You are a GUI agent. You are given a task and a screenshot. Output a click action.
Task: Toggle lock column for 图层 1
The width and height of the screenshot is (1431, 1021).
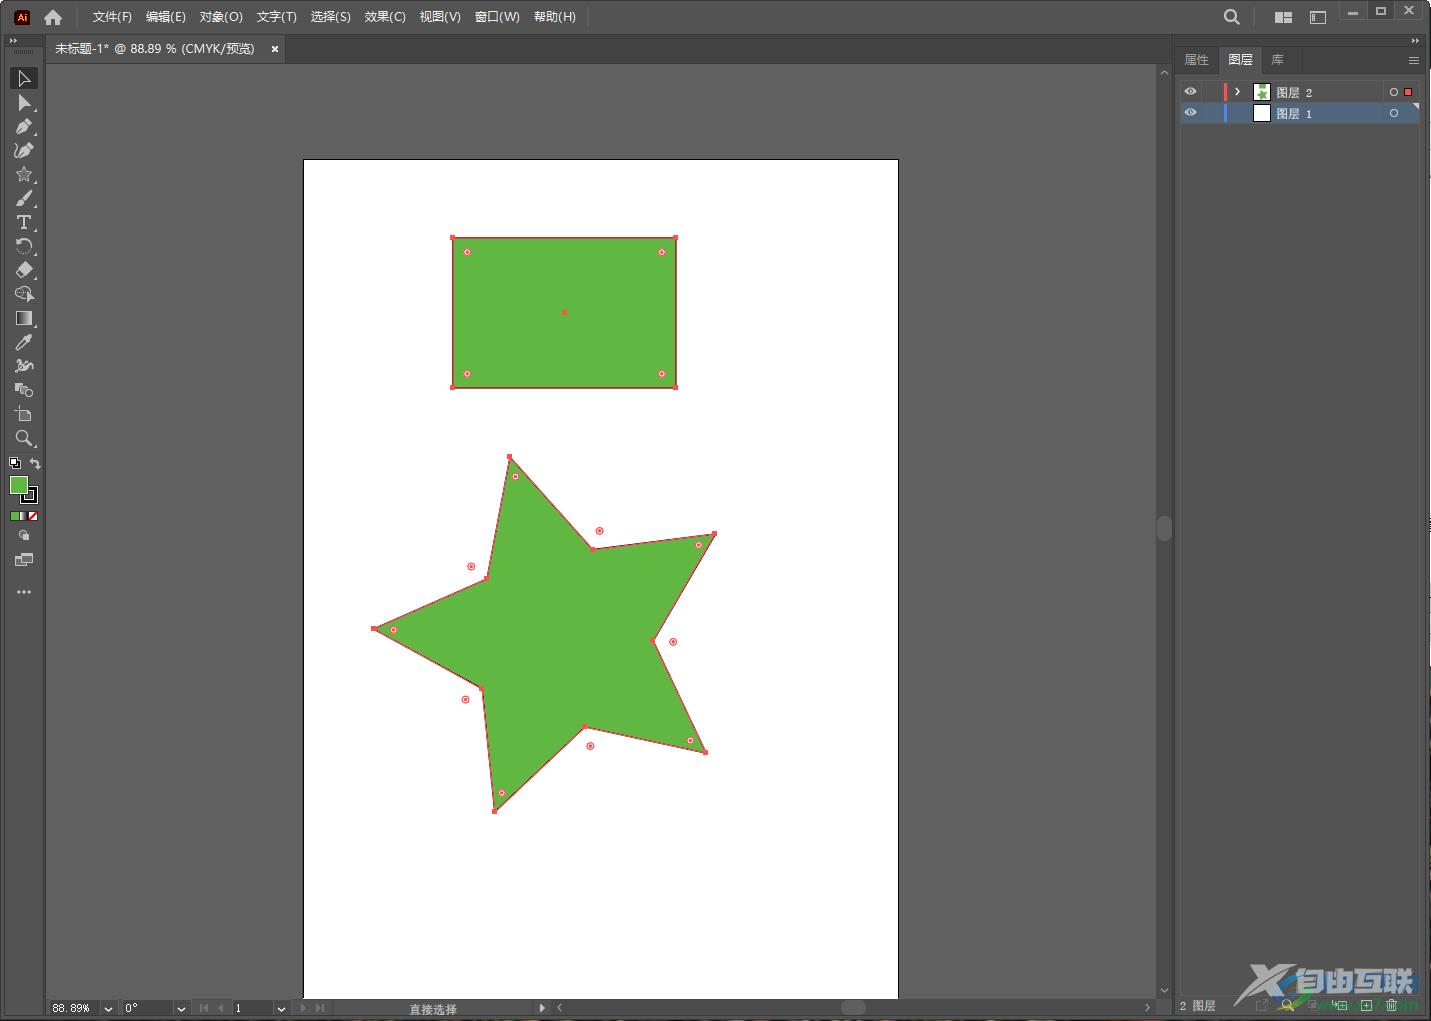tap(1210, 113)
